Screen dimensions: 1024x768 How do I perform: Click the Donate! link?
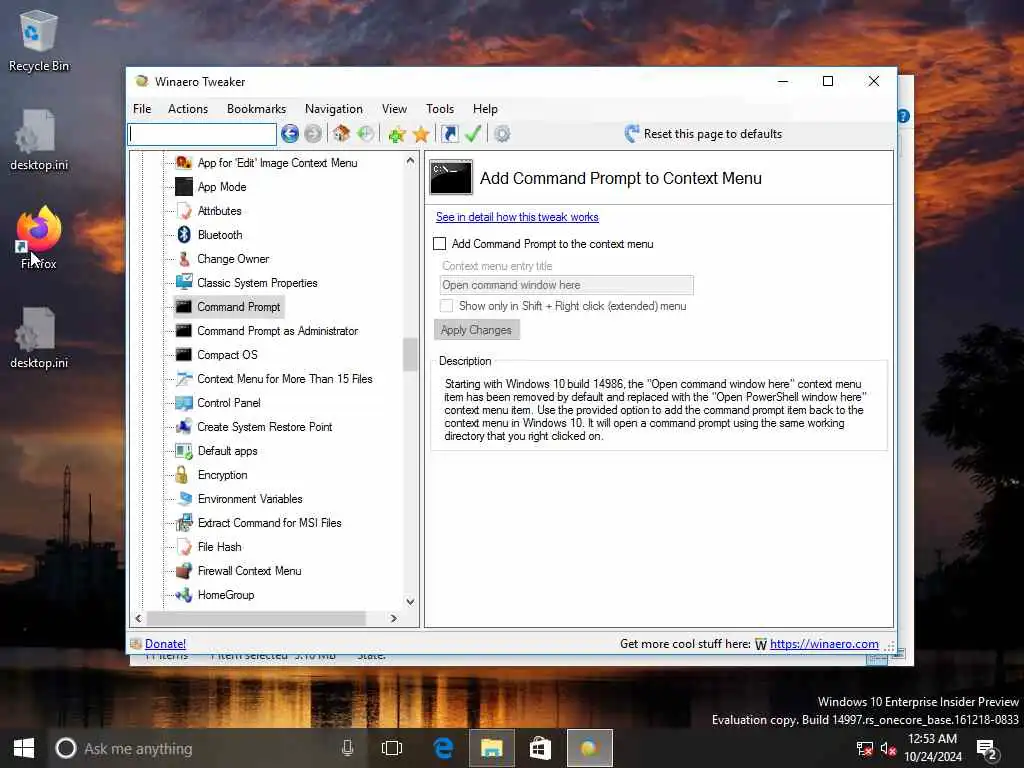(x=165, y=644)
